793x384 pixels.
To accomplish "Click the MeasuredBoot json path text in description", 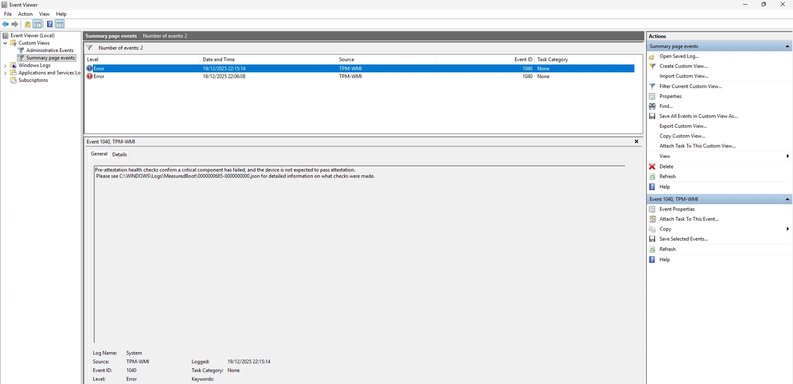I will (190, 177).
